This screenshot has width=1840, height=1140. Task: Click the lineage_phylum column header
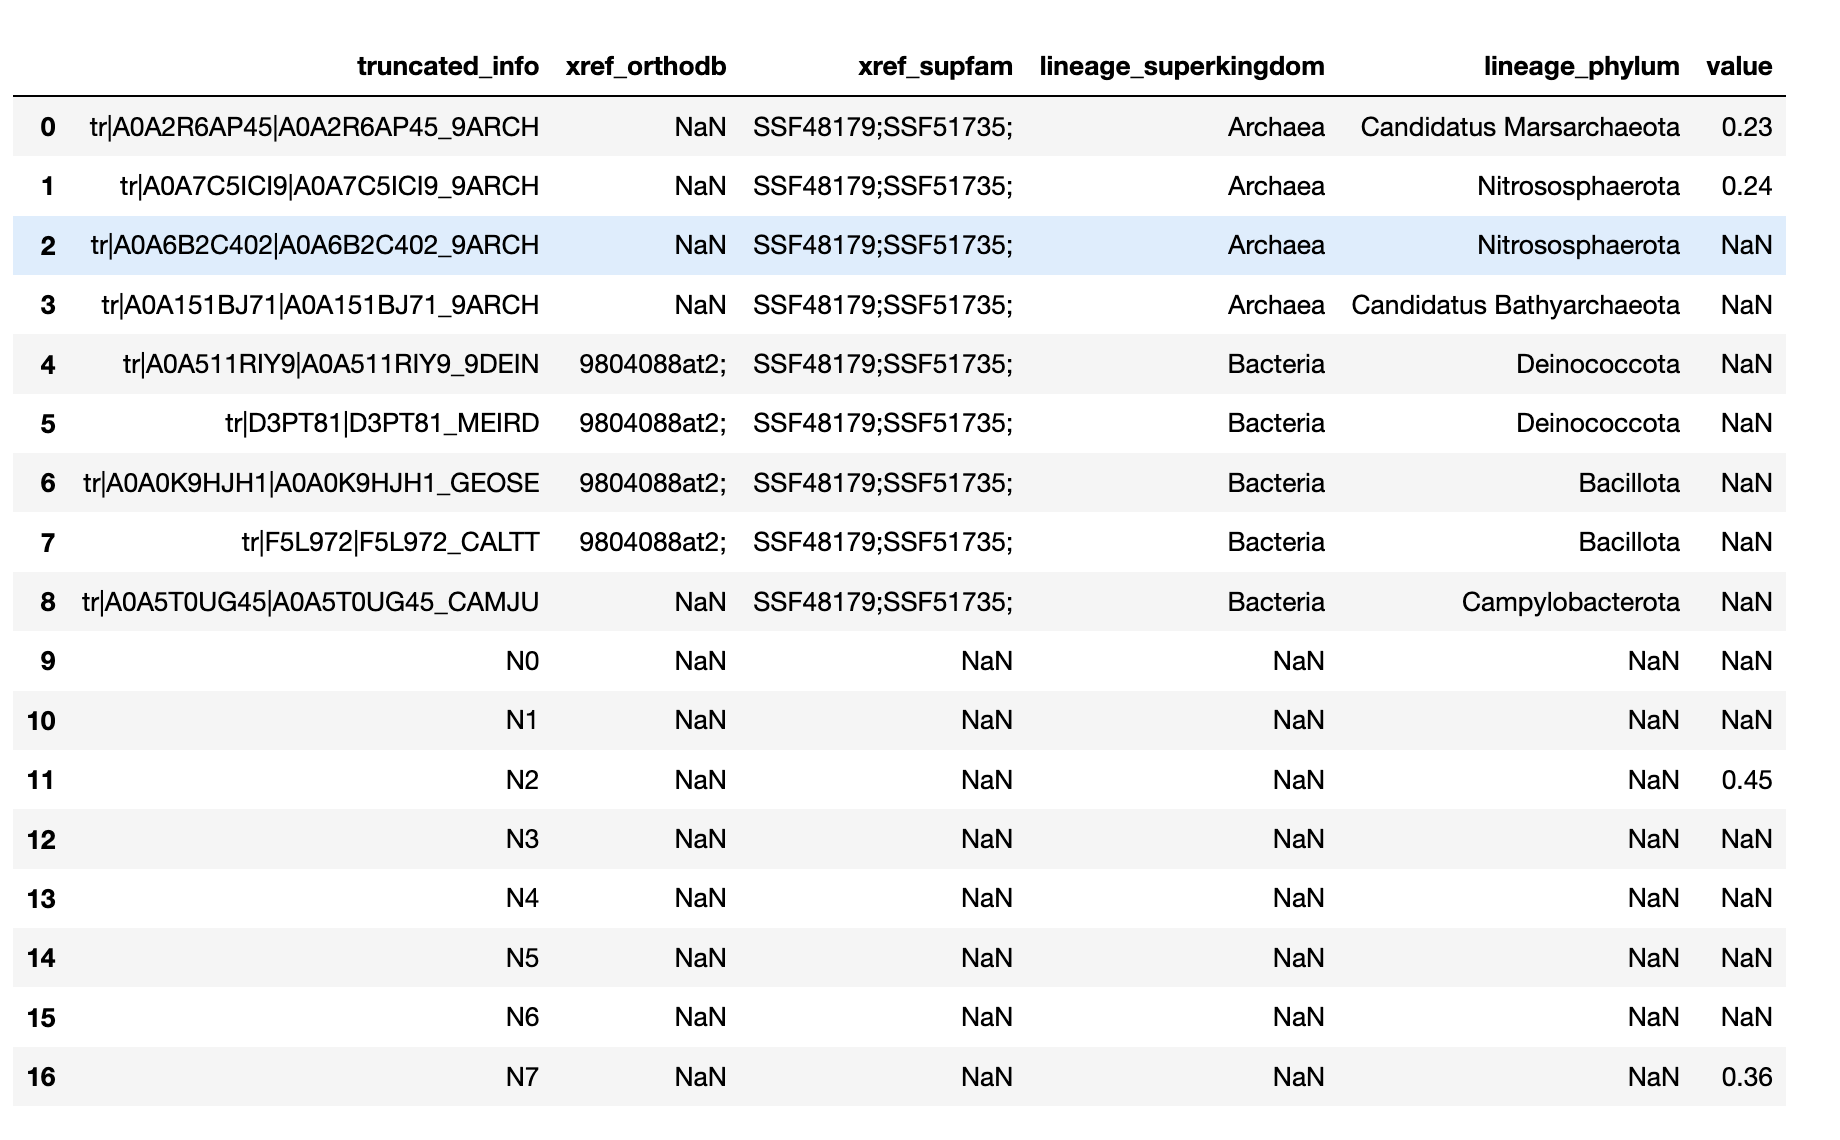[1581, 67]
